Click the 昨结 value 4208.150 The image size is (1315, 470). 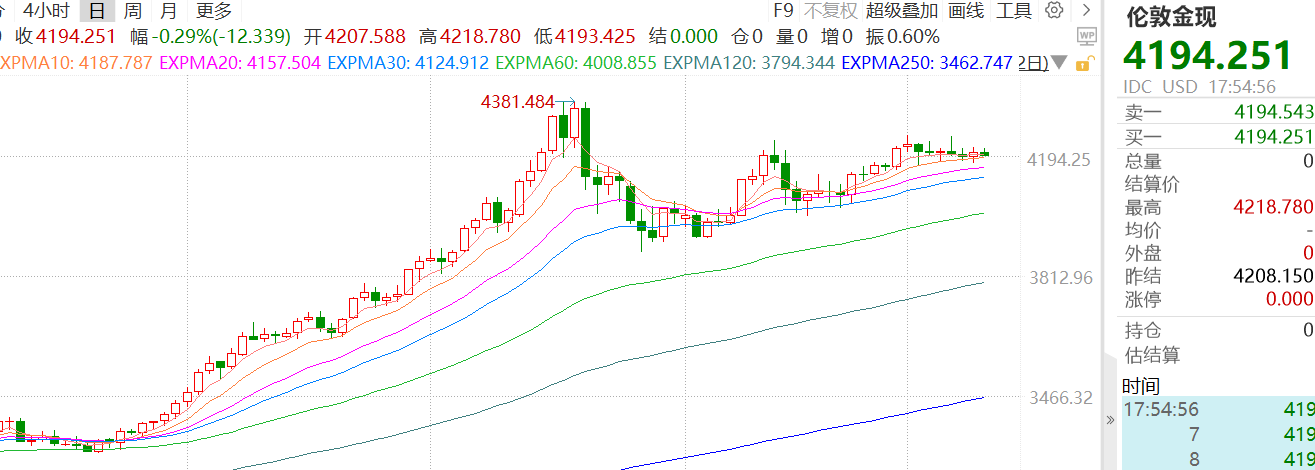click(x=1273, y=276)
